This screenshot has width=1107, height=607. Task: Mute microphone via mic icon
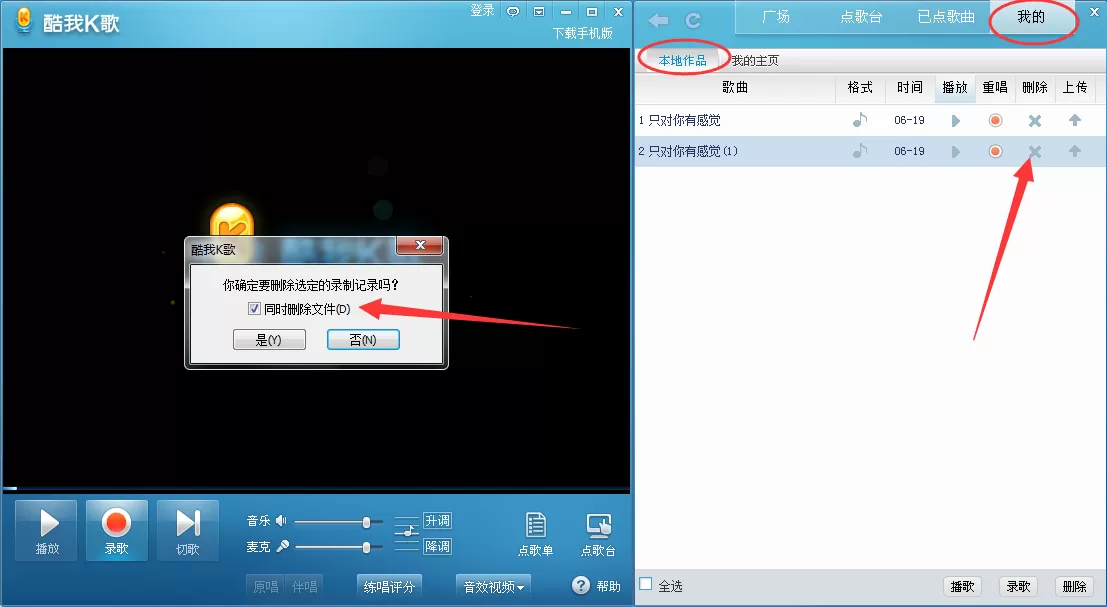point(282,546)
